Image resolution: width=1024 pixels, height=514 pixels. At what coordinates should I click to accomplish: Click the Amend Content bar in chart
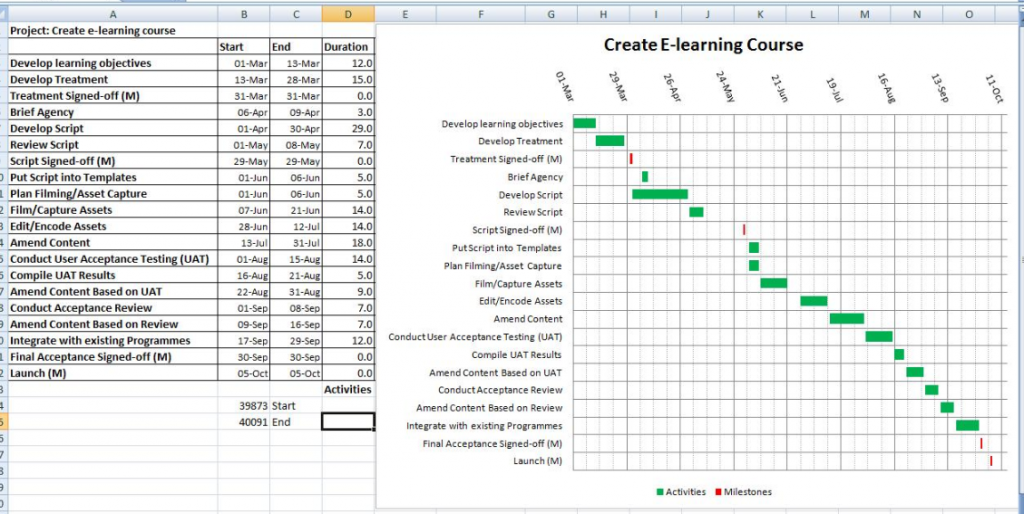[847, 319]
